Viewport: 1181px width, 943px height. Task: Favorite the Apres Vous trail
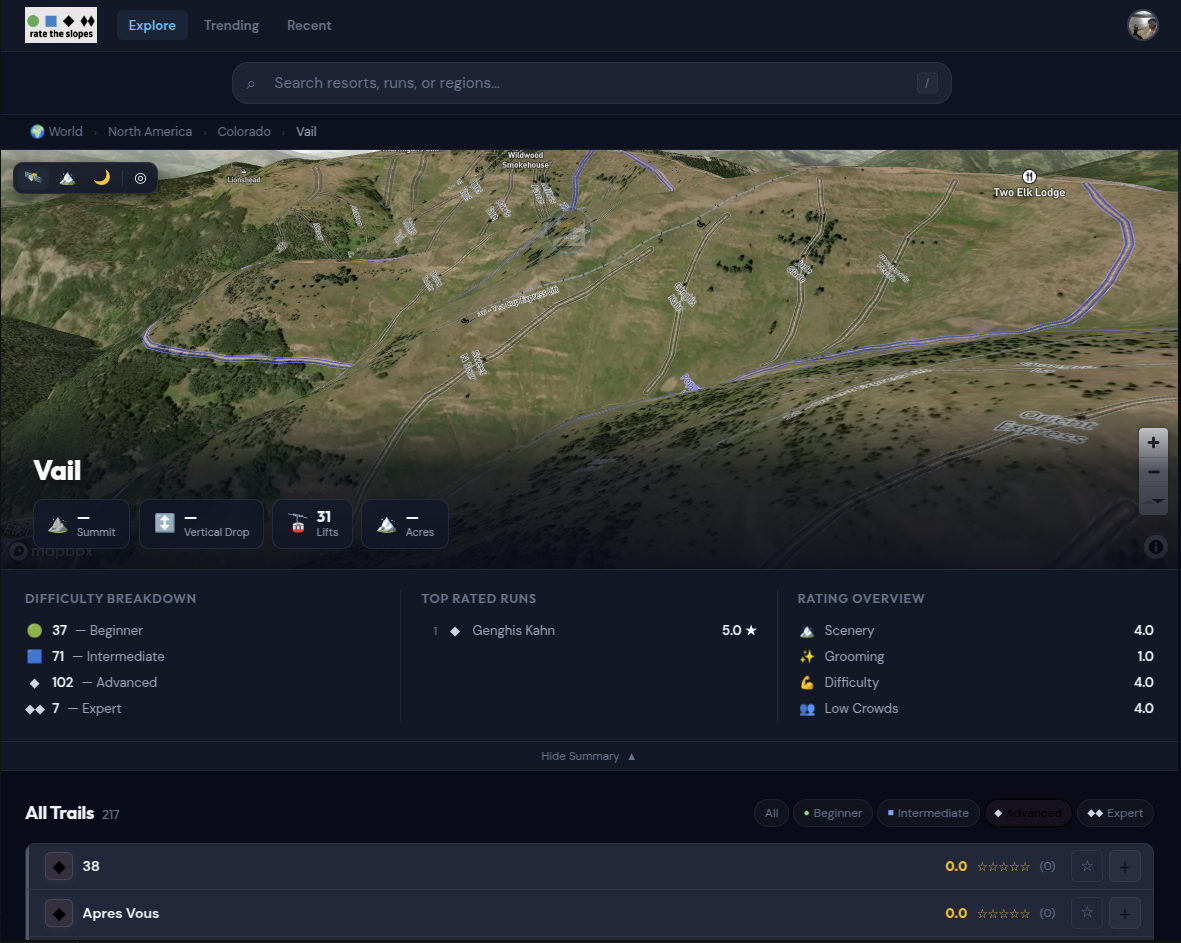[1087, 913]
